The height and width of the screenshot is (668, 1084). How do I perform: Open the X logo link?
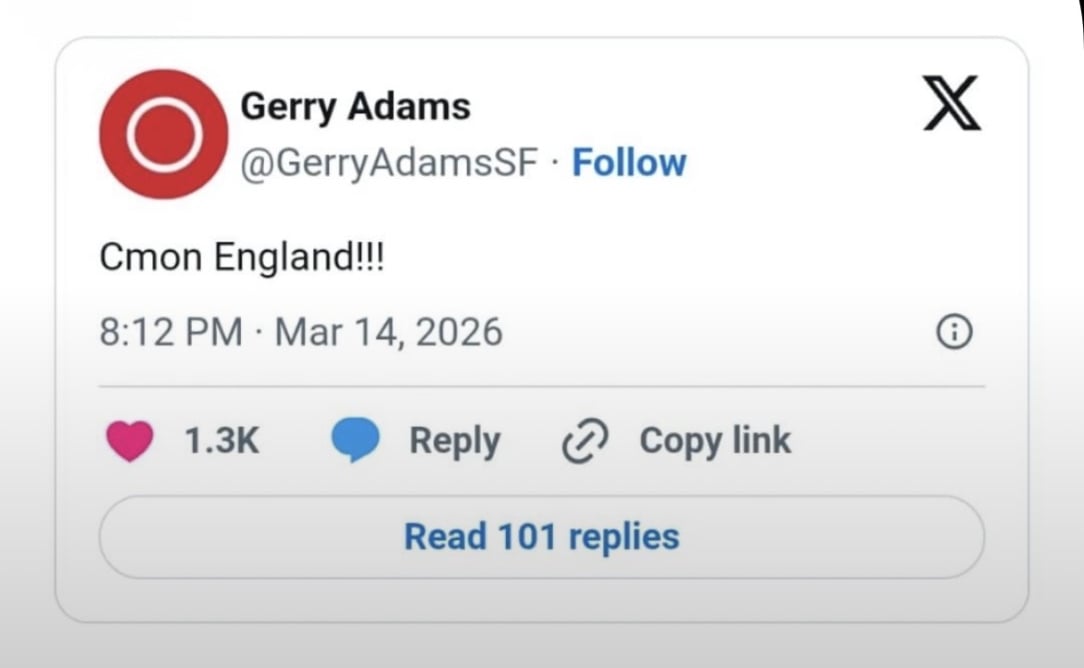point(952,103)
